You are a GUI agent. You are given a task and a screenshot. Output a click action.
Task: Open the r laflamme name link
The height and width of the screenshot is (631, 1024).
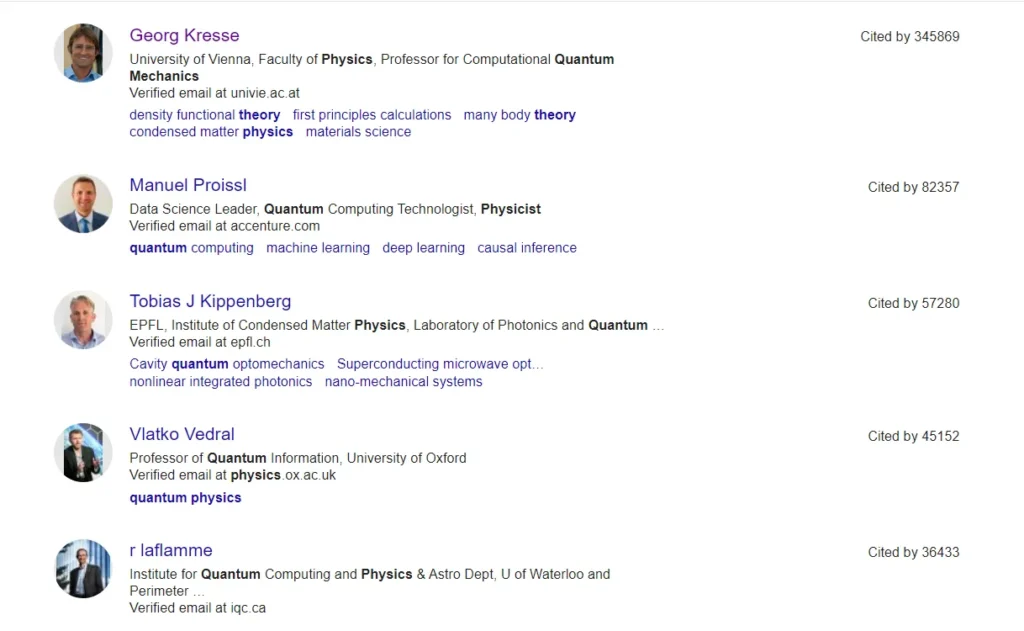coord(171,550)
